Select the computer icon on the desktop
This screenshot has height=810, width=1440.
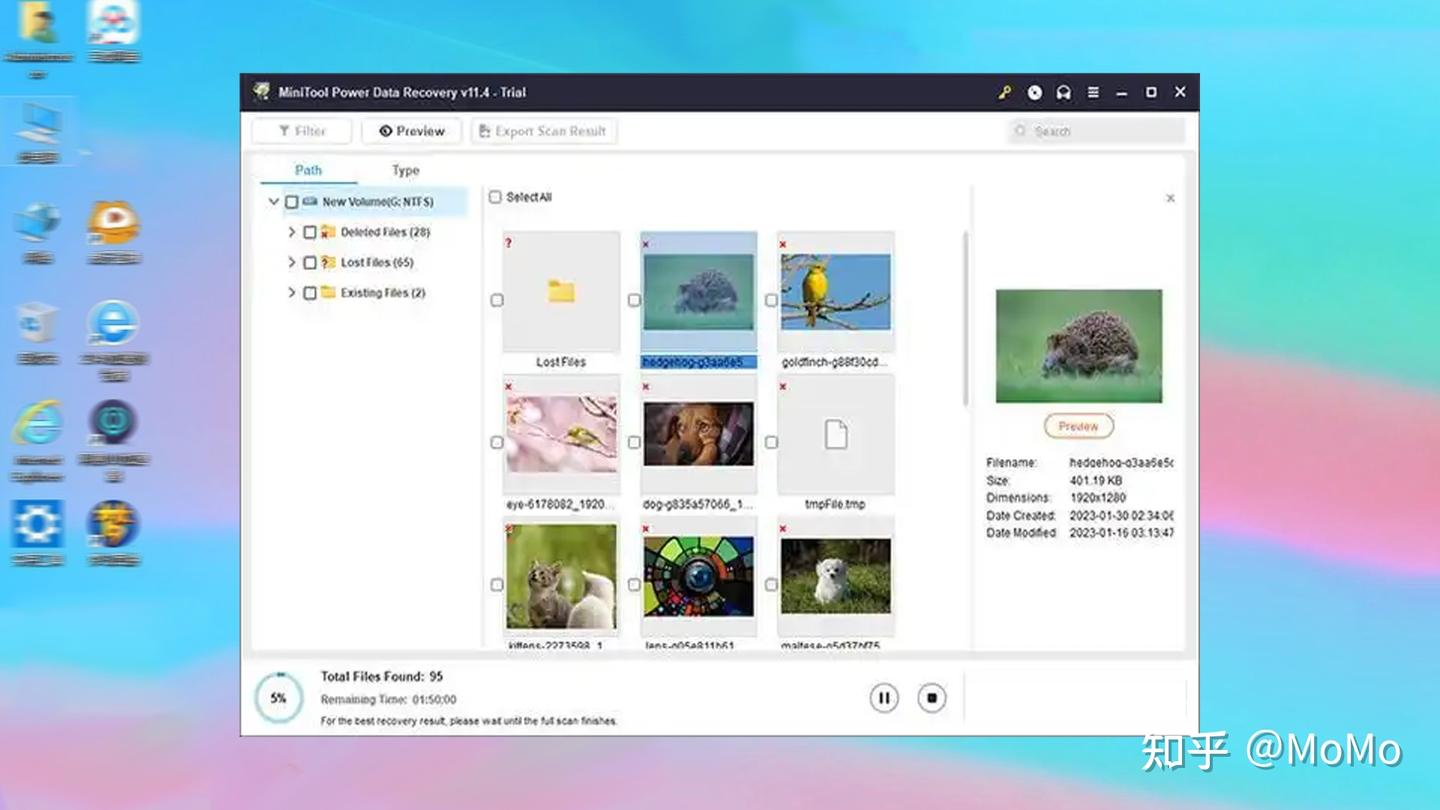click(x=38, y=124)
